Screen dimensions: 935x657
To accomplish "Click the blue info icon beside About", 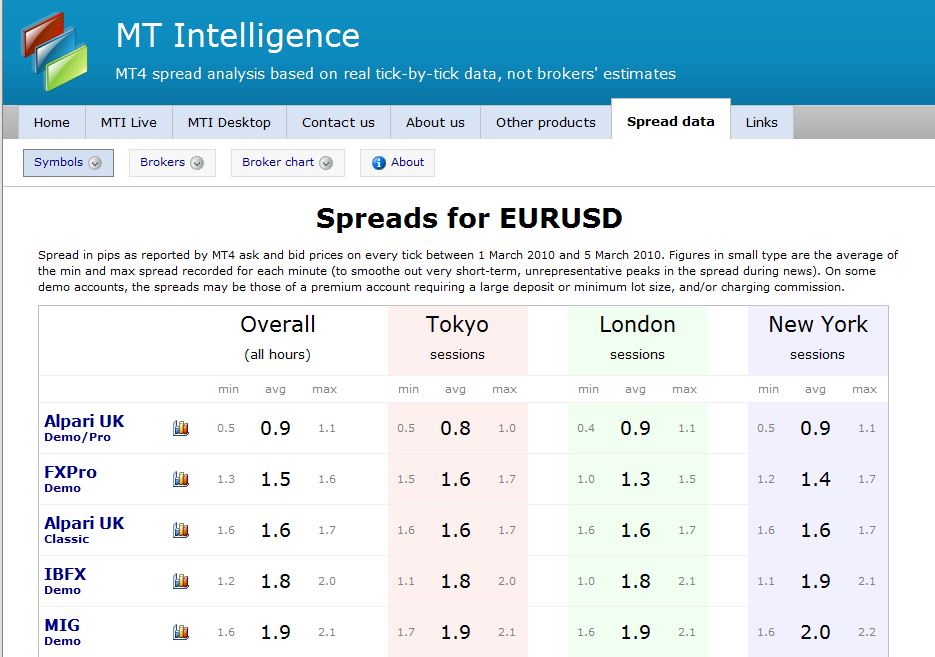I will click(379, 163).
